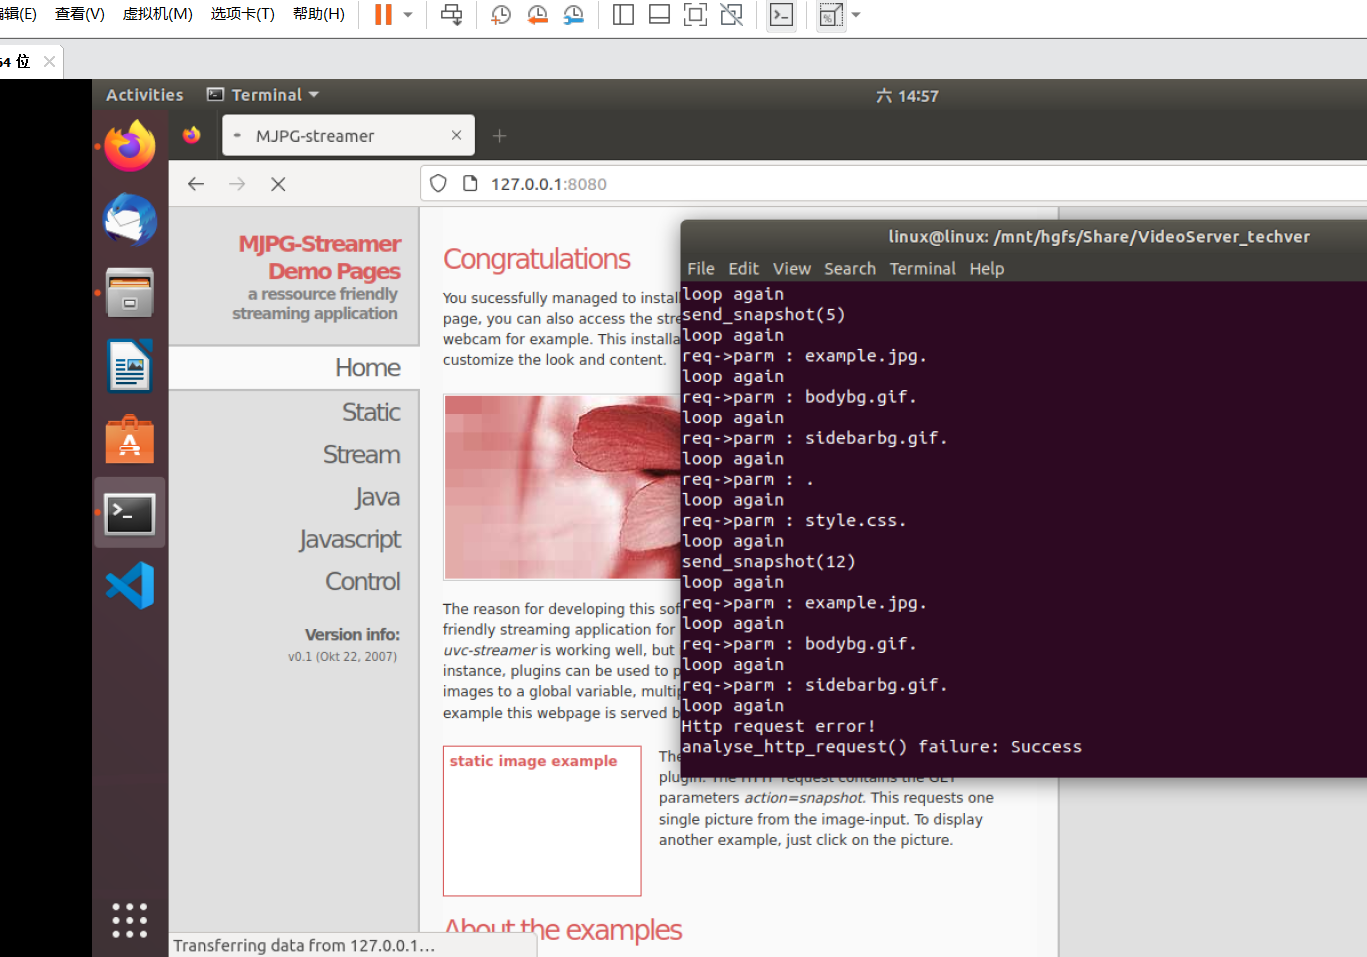The height and width of the screenshot is (957, 1367).
Task: Toggle the VMware console view icon
Action: 781,15
